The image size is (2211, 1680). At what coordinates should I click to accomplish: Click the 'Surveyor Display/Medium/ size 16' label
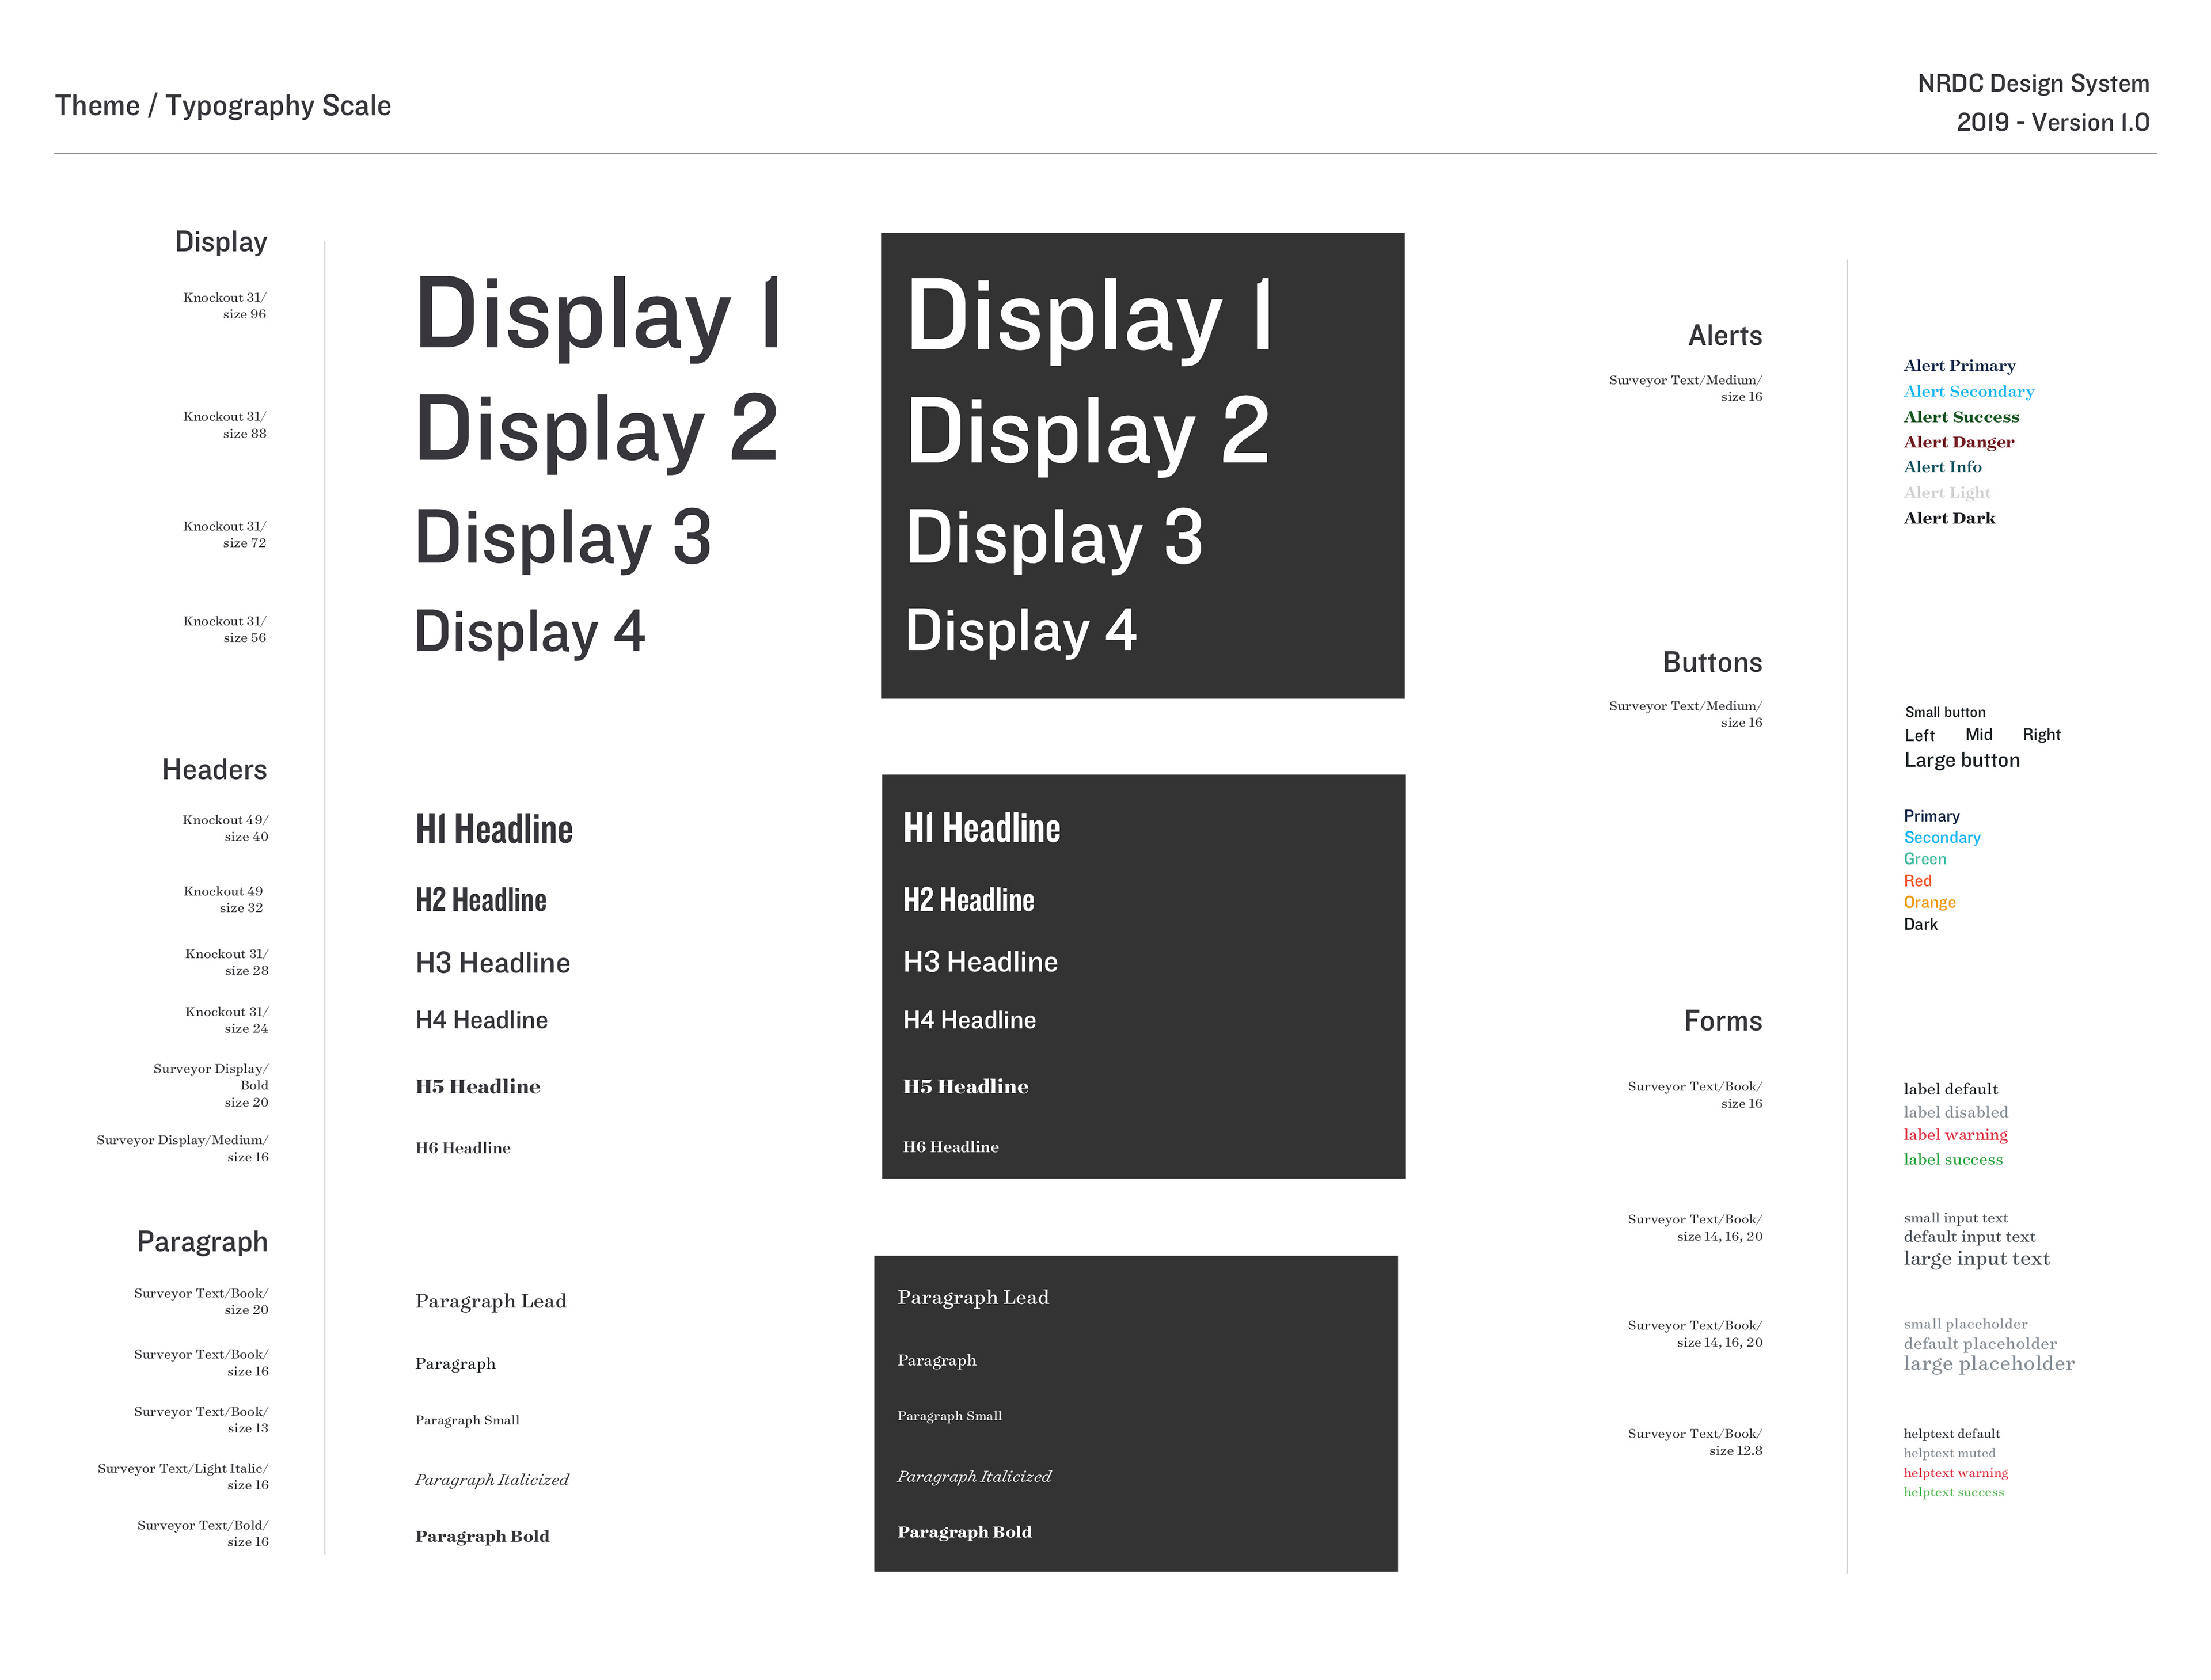pos(183,1148)
